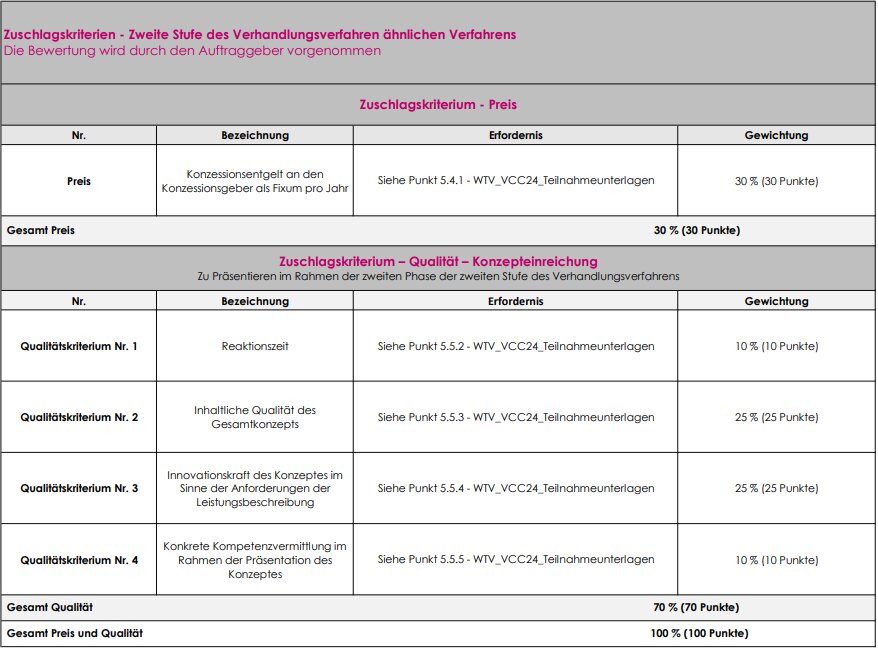Select the "Zuschlagskriterium - Preis" section header
Image resolution: width=878 pixels, height=648 pixels.
[x=438, y=104]
